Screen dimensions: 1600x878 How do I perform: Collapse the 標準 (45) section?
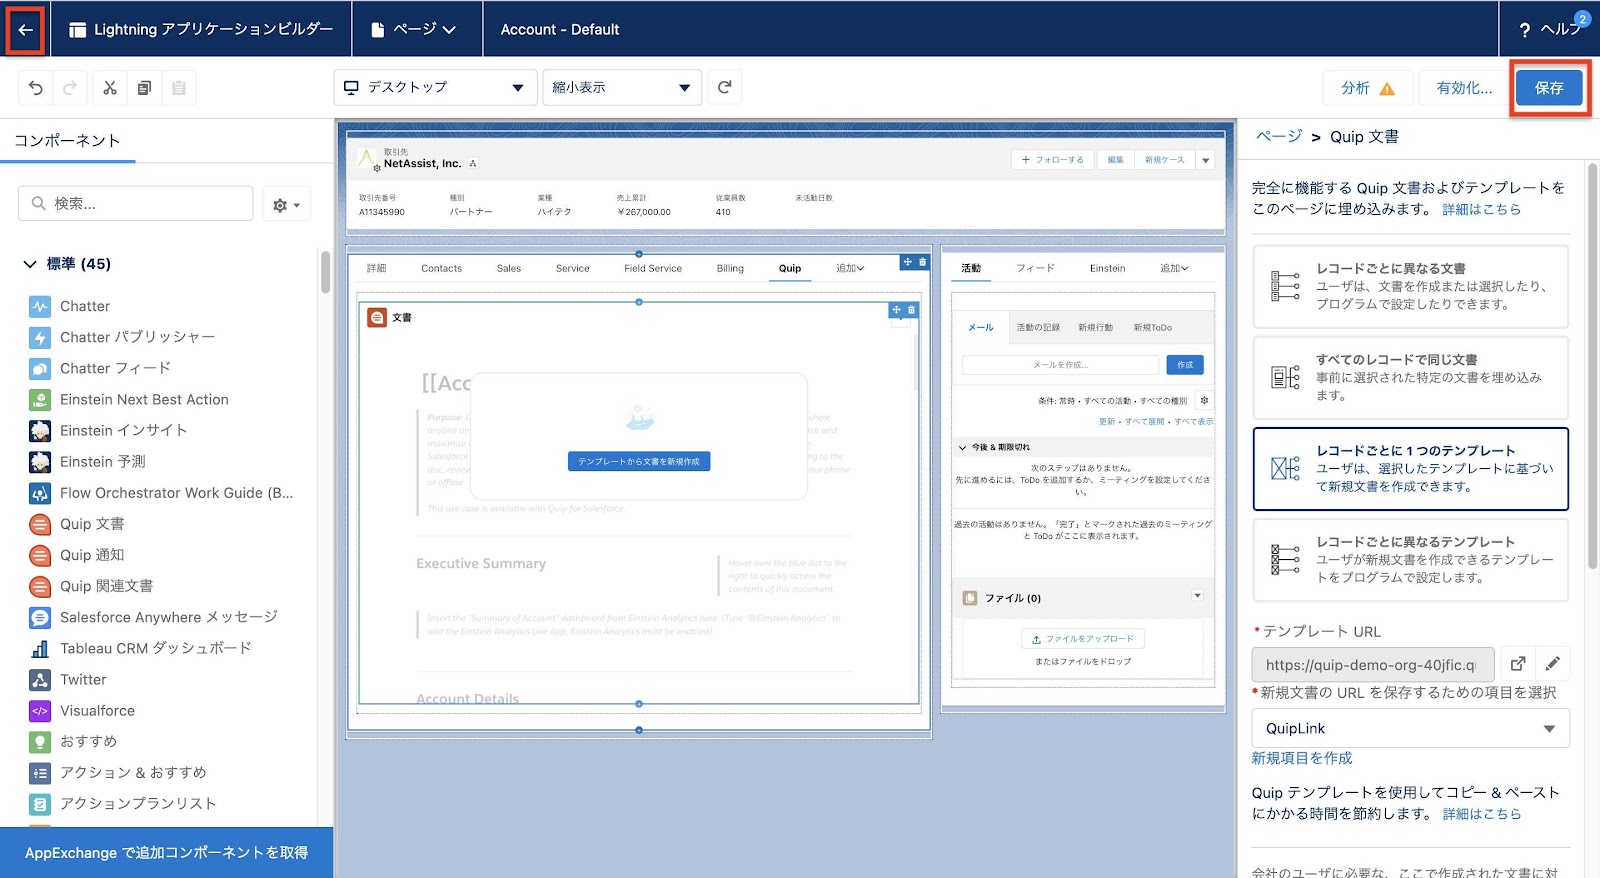tap(30, 264)
